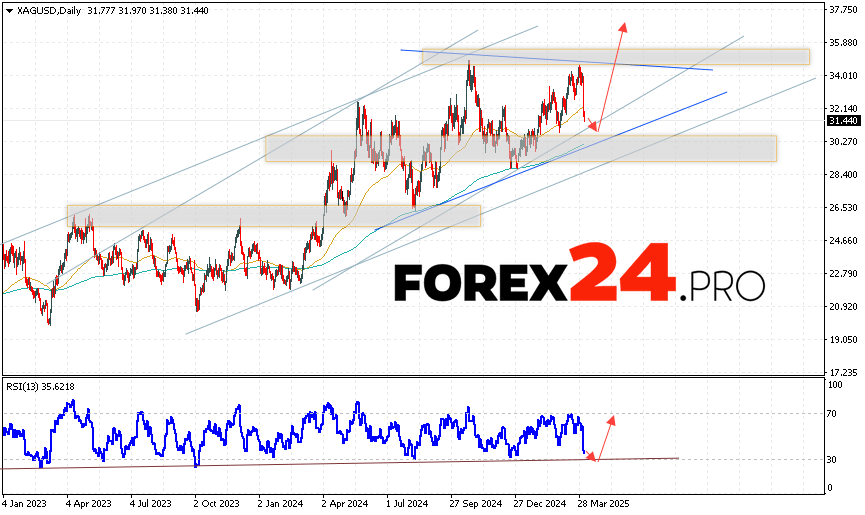865x515 pixels.
Task: Click the RSI 30 level label
Action: tap(832, 459)
